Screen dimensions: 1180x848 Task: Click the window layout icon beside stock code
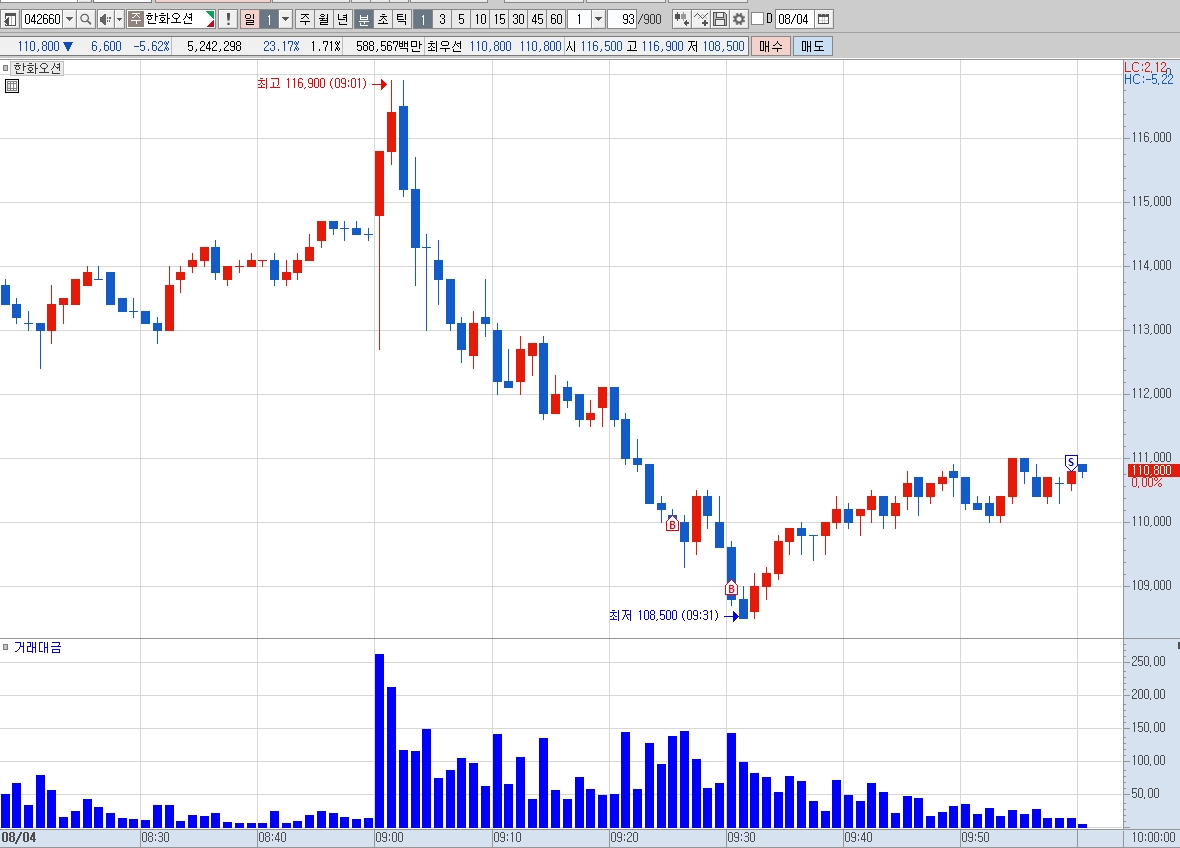point(11,19)
